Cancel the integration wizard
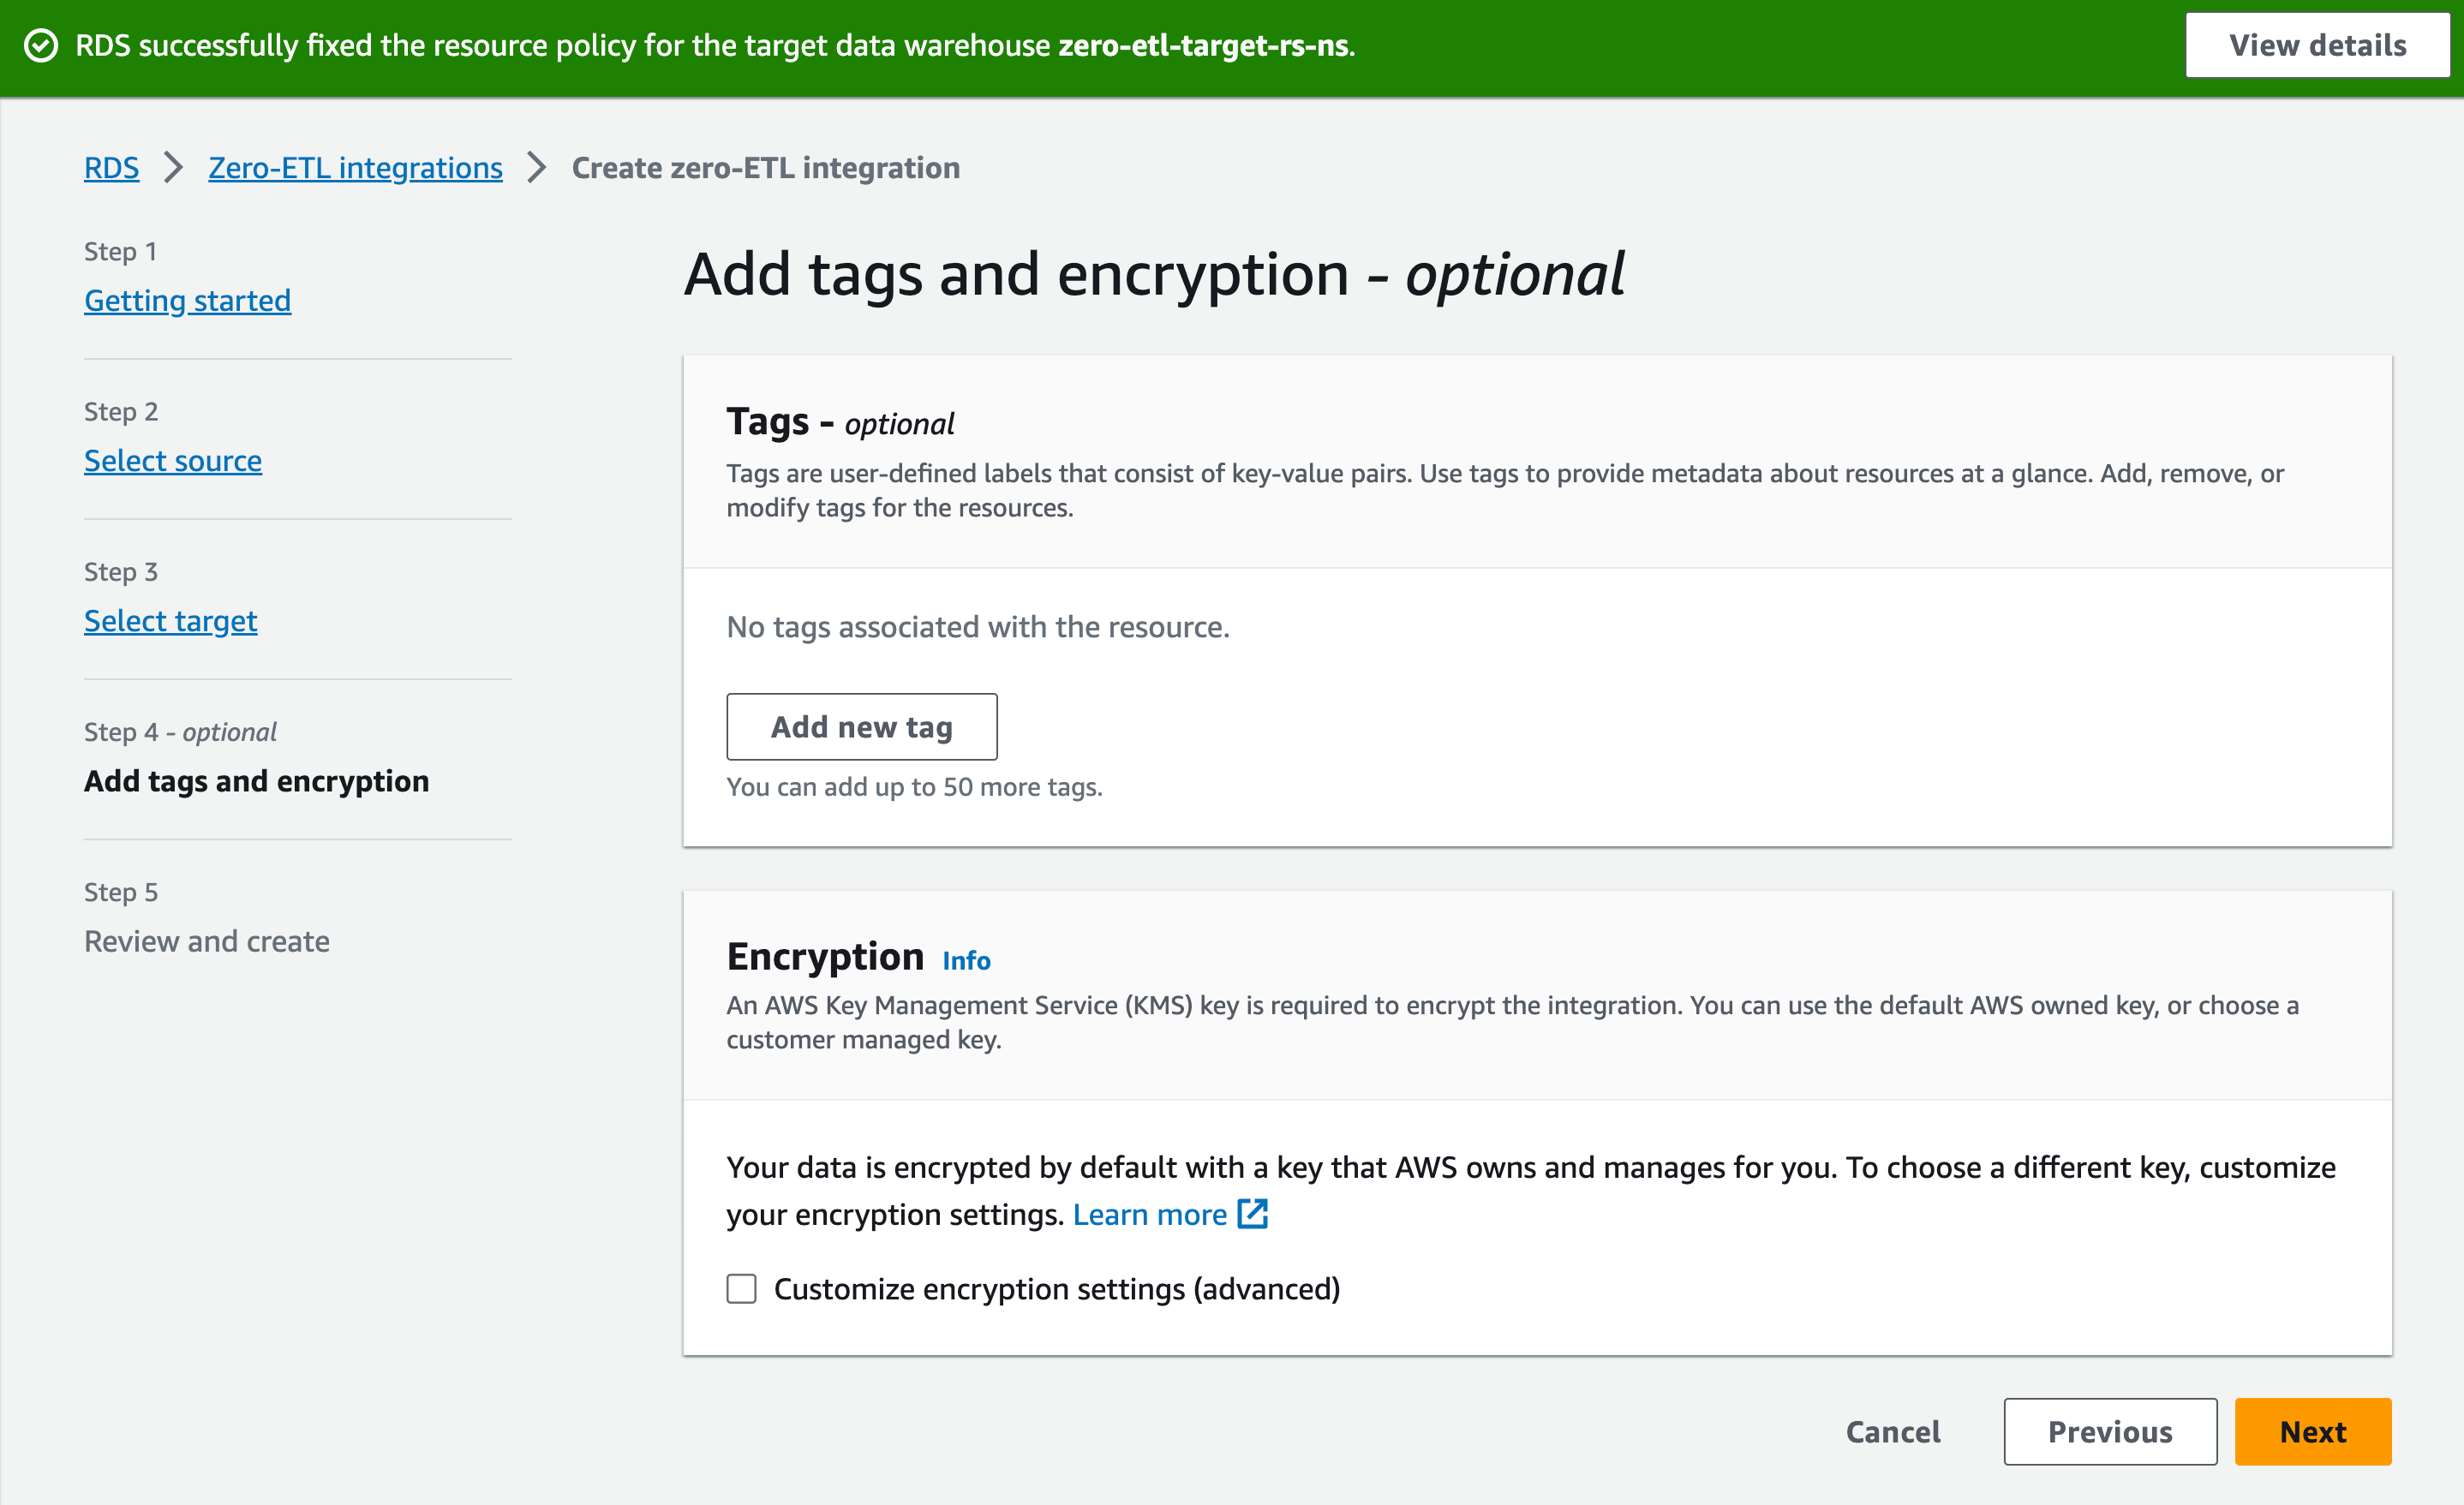Image resolution: width=2464 pixels, height=1505 pixels. 1892,1431
